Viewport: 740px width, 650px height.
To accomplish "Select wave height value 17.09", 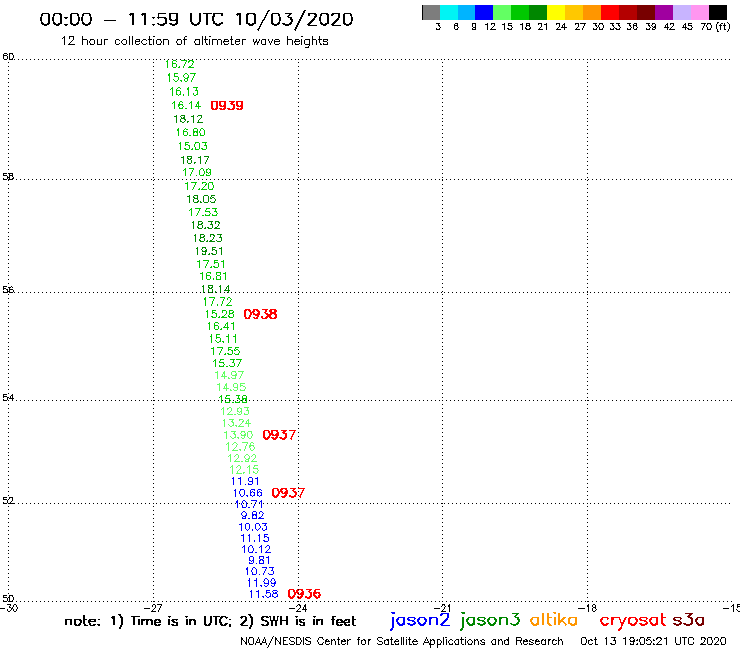I will [x=197, y=173].
